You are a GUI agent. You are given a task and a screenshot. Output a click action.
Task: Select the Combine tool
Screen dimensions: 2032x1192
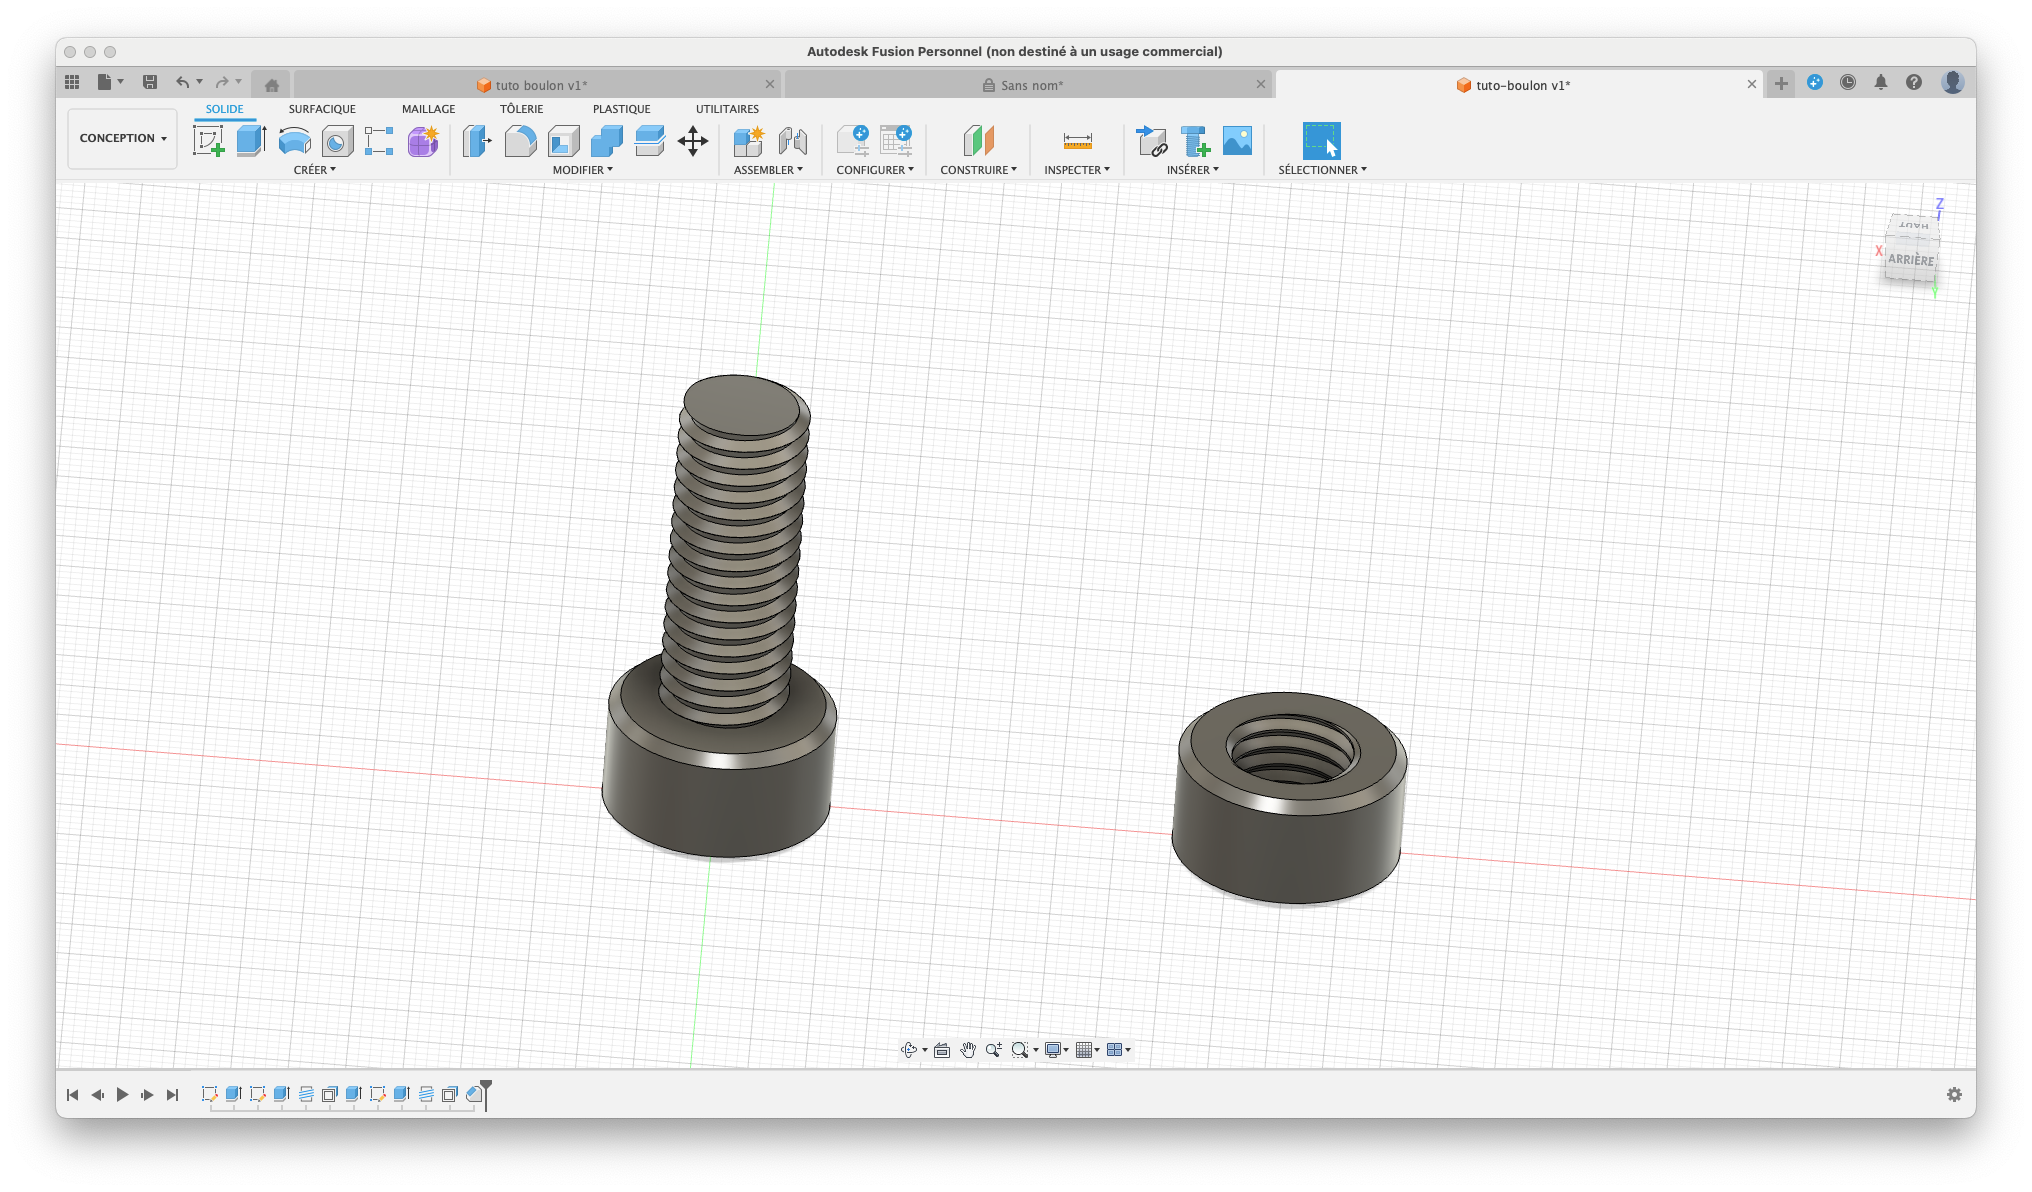coord(606,141)
